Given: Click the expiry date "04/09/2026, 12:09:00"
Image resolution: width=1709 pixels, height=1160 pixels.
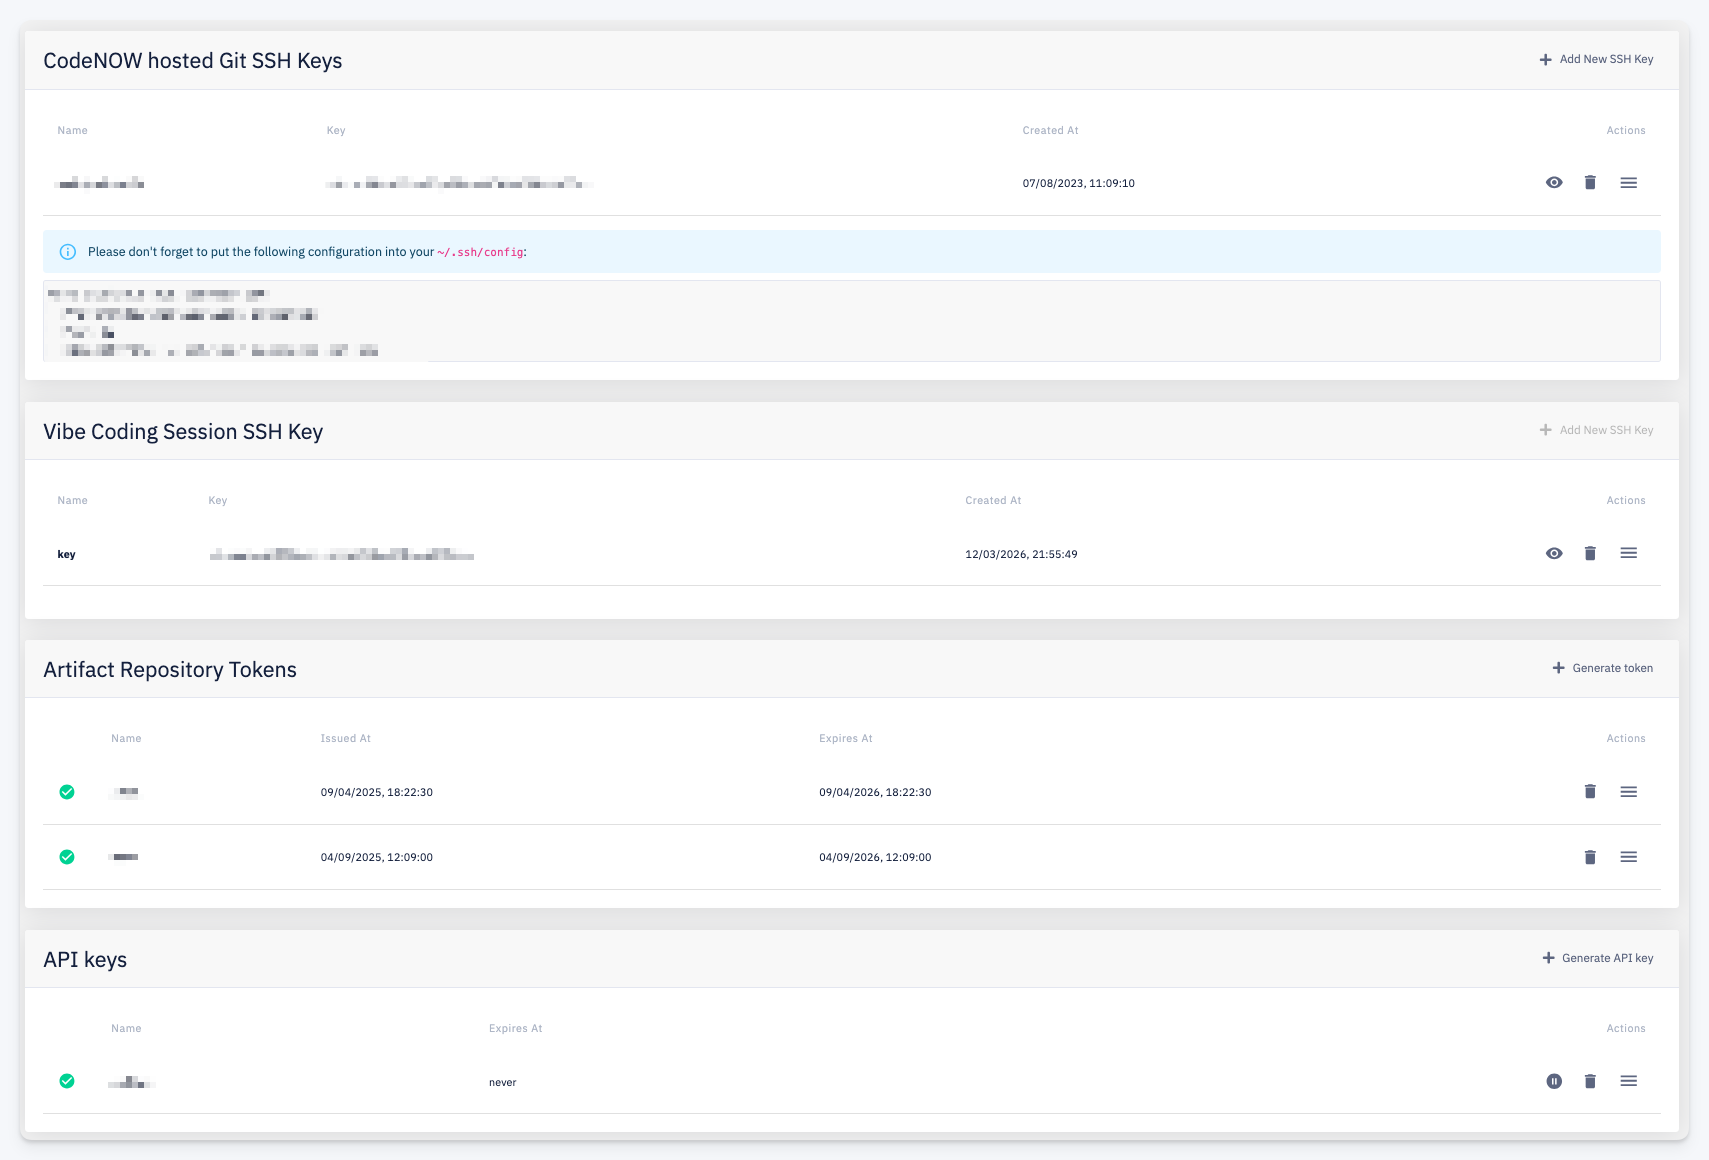Looking at the screenshot, I should [x=875, y=857].
